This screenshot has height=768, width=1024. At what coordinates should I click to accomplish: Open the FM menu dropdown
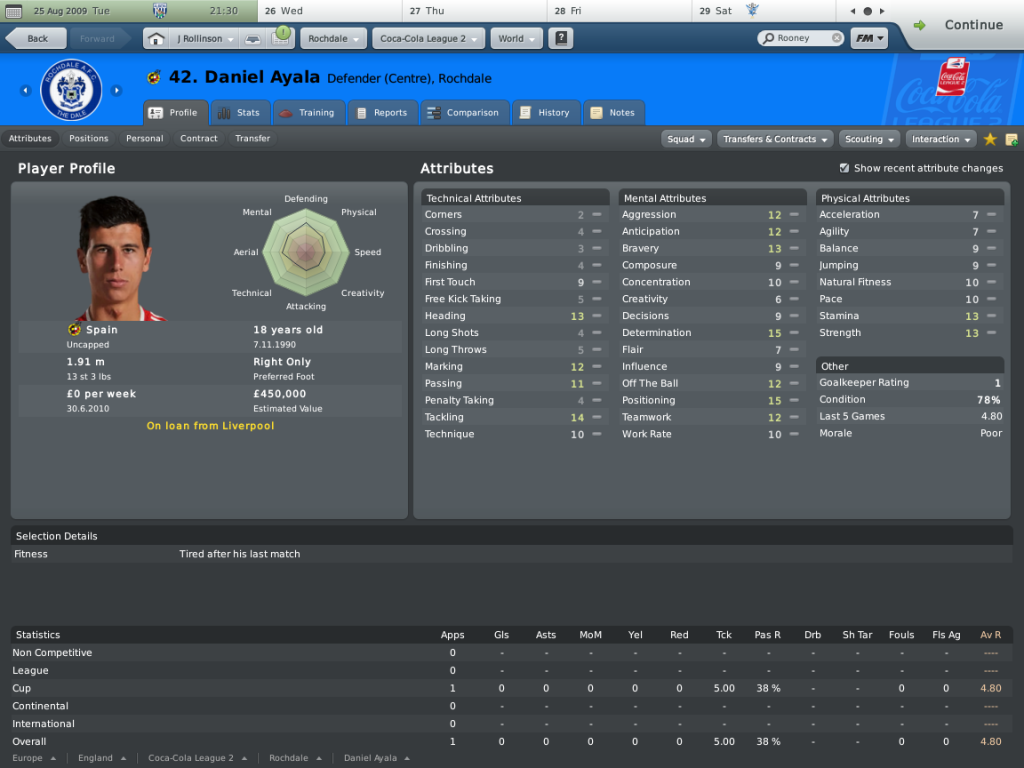coord(869,39)
